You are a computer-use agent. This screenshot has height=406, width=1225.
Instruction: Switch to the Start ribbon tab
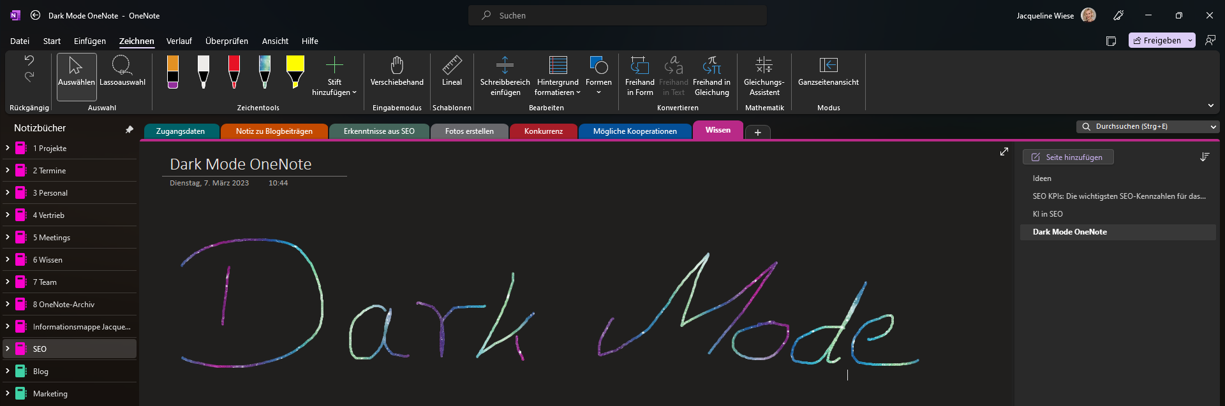[52, 41]
